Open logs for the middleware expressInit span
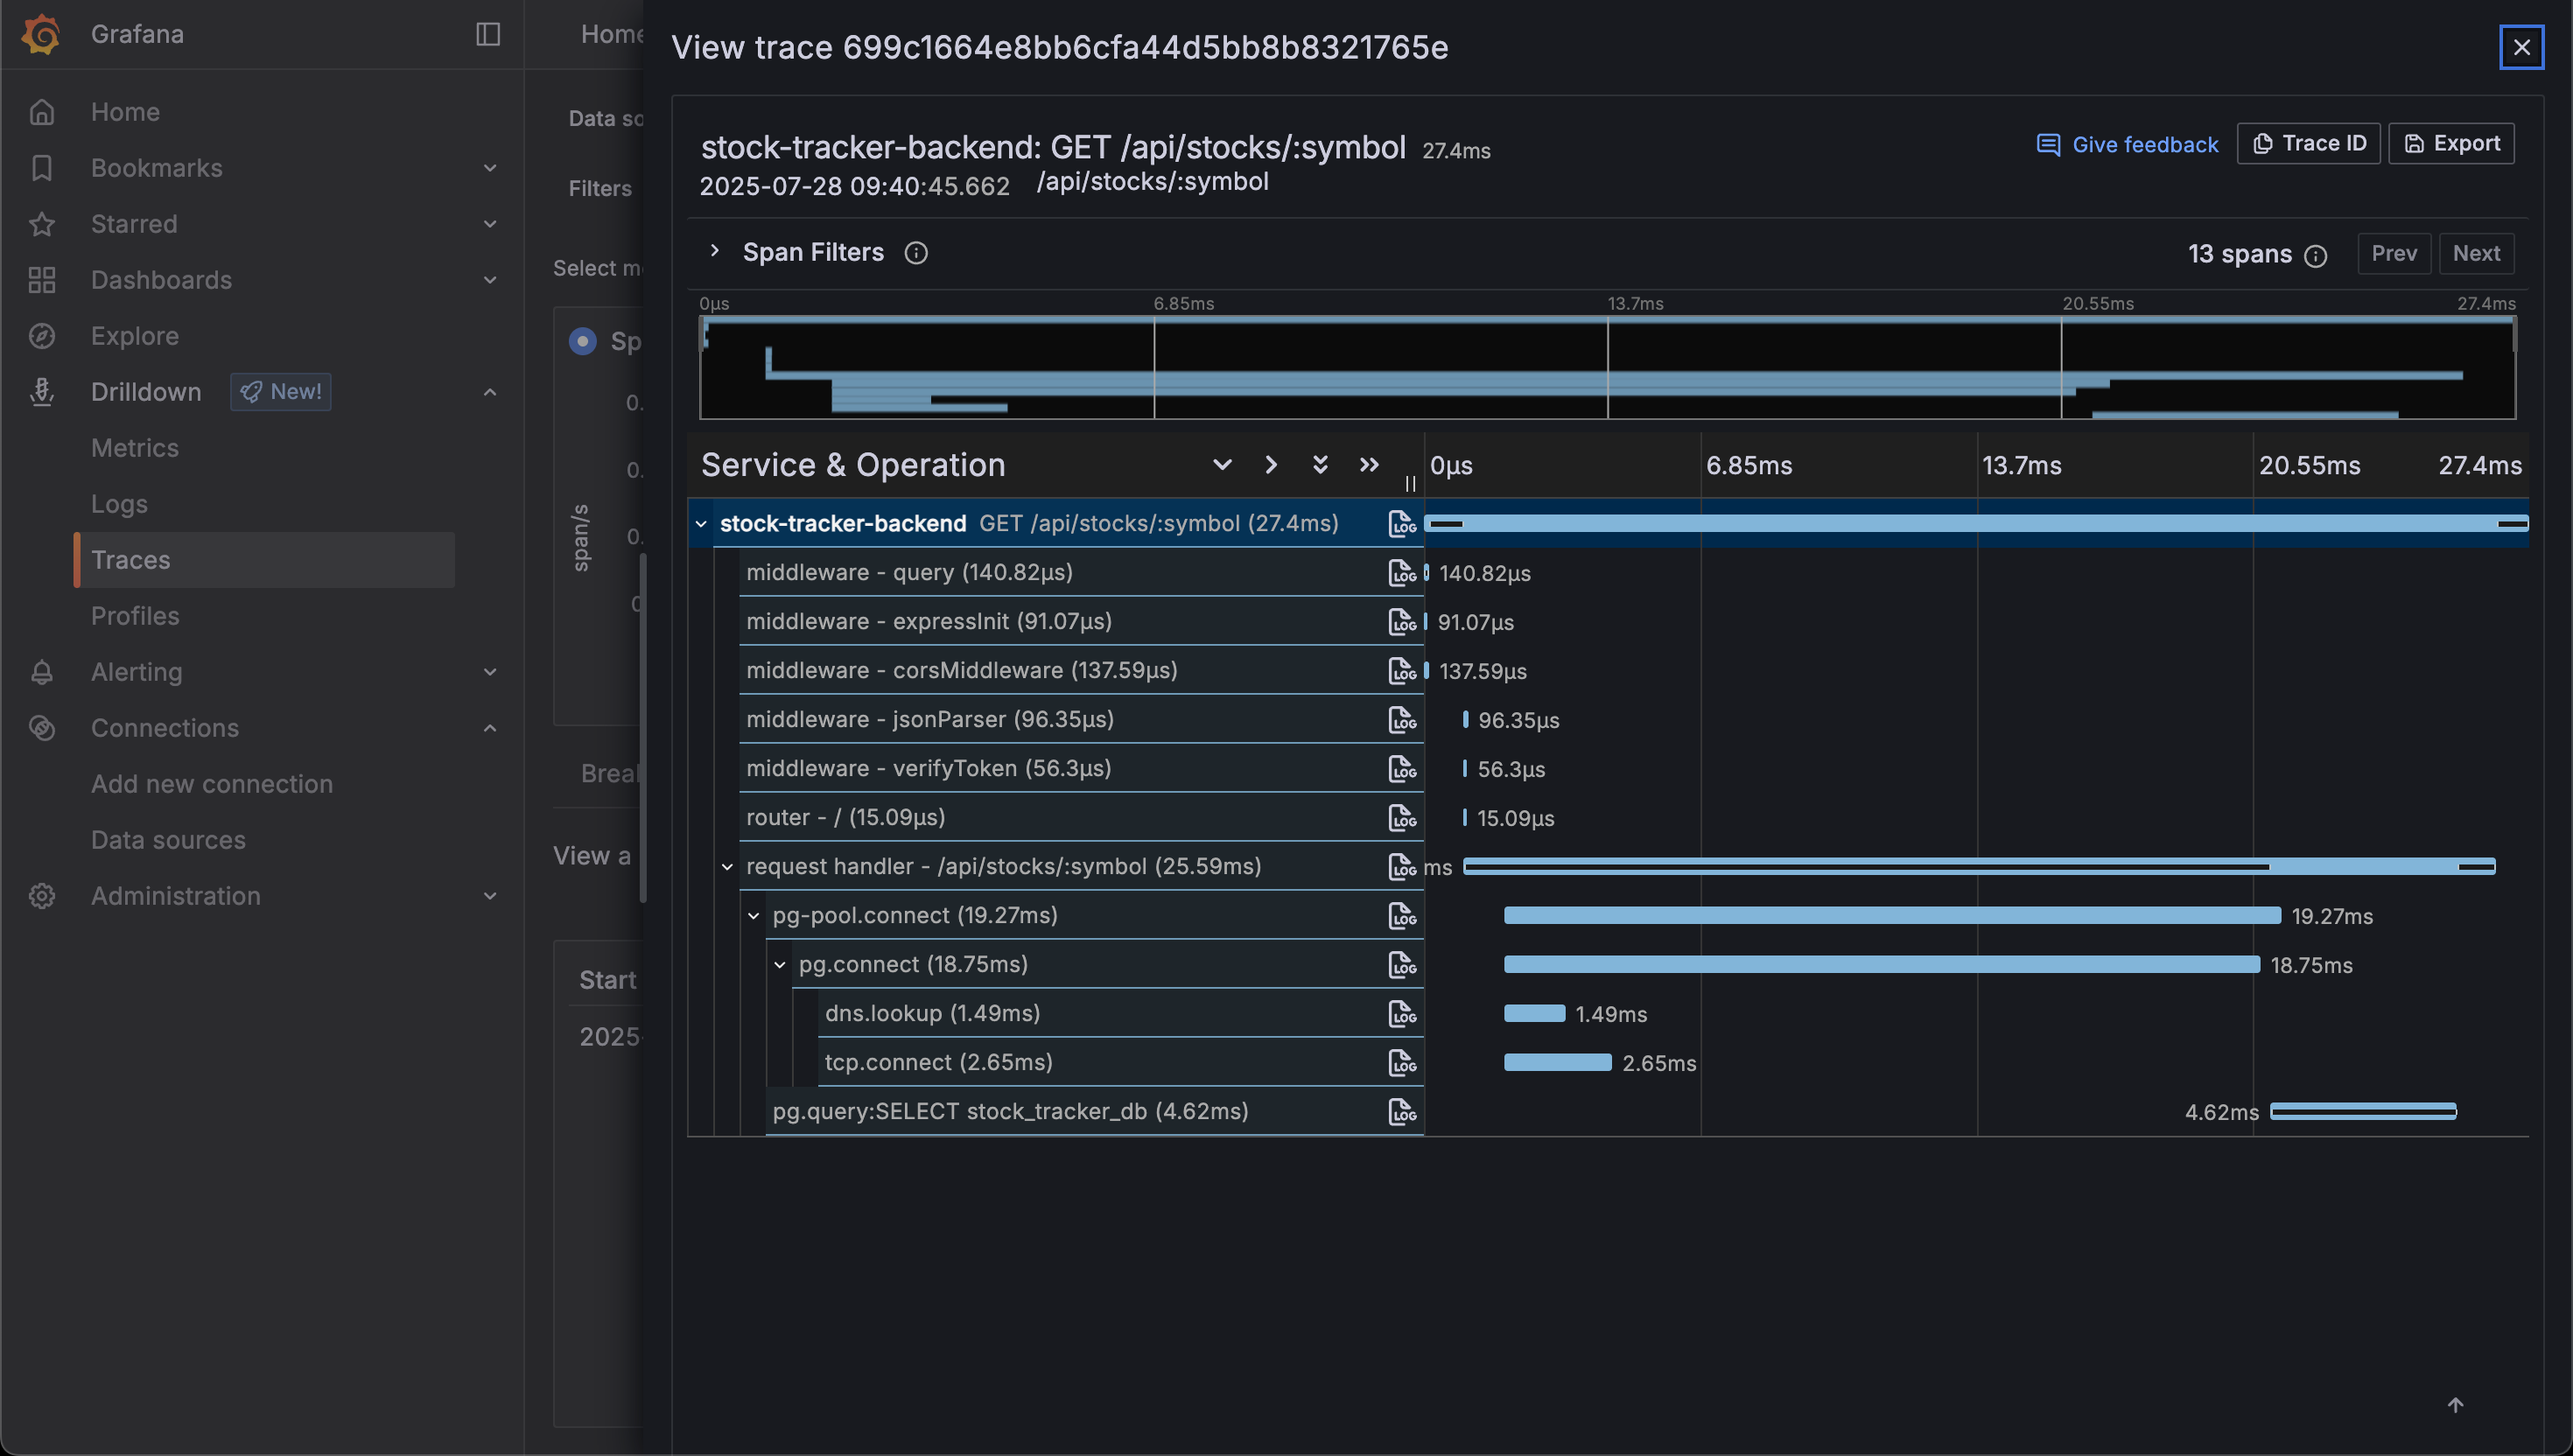The width and height of the screenshot is (2573, 1456). [1402, 622]
